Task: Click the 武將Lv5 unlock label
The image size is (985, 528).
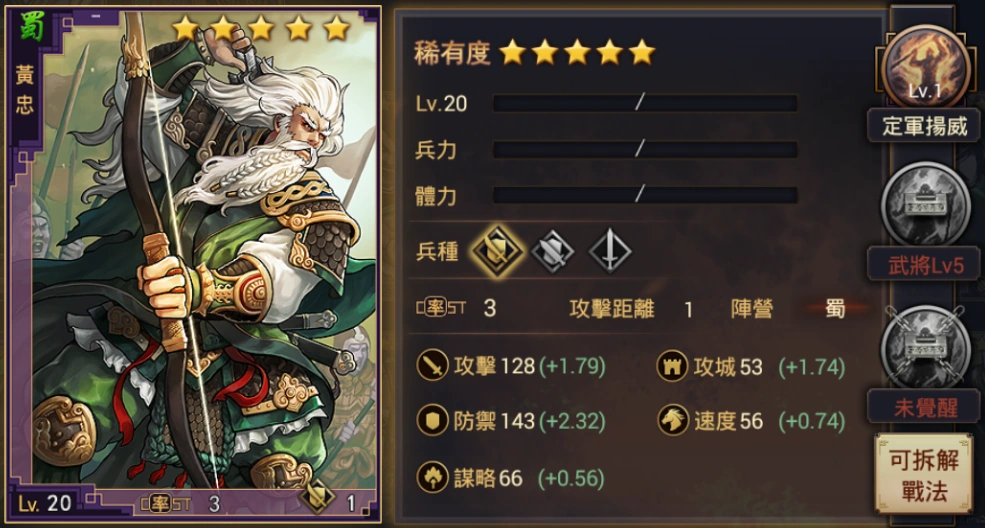Action: click(925, 265)
